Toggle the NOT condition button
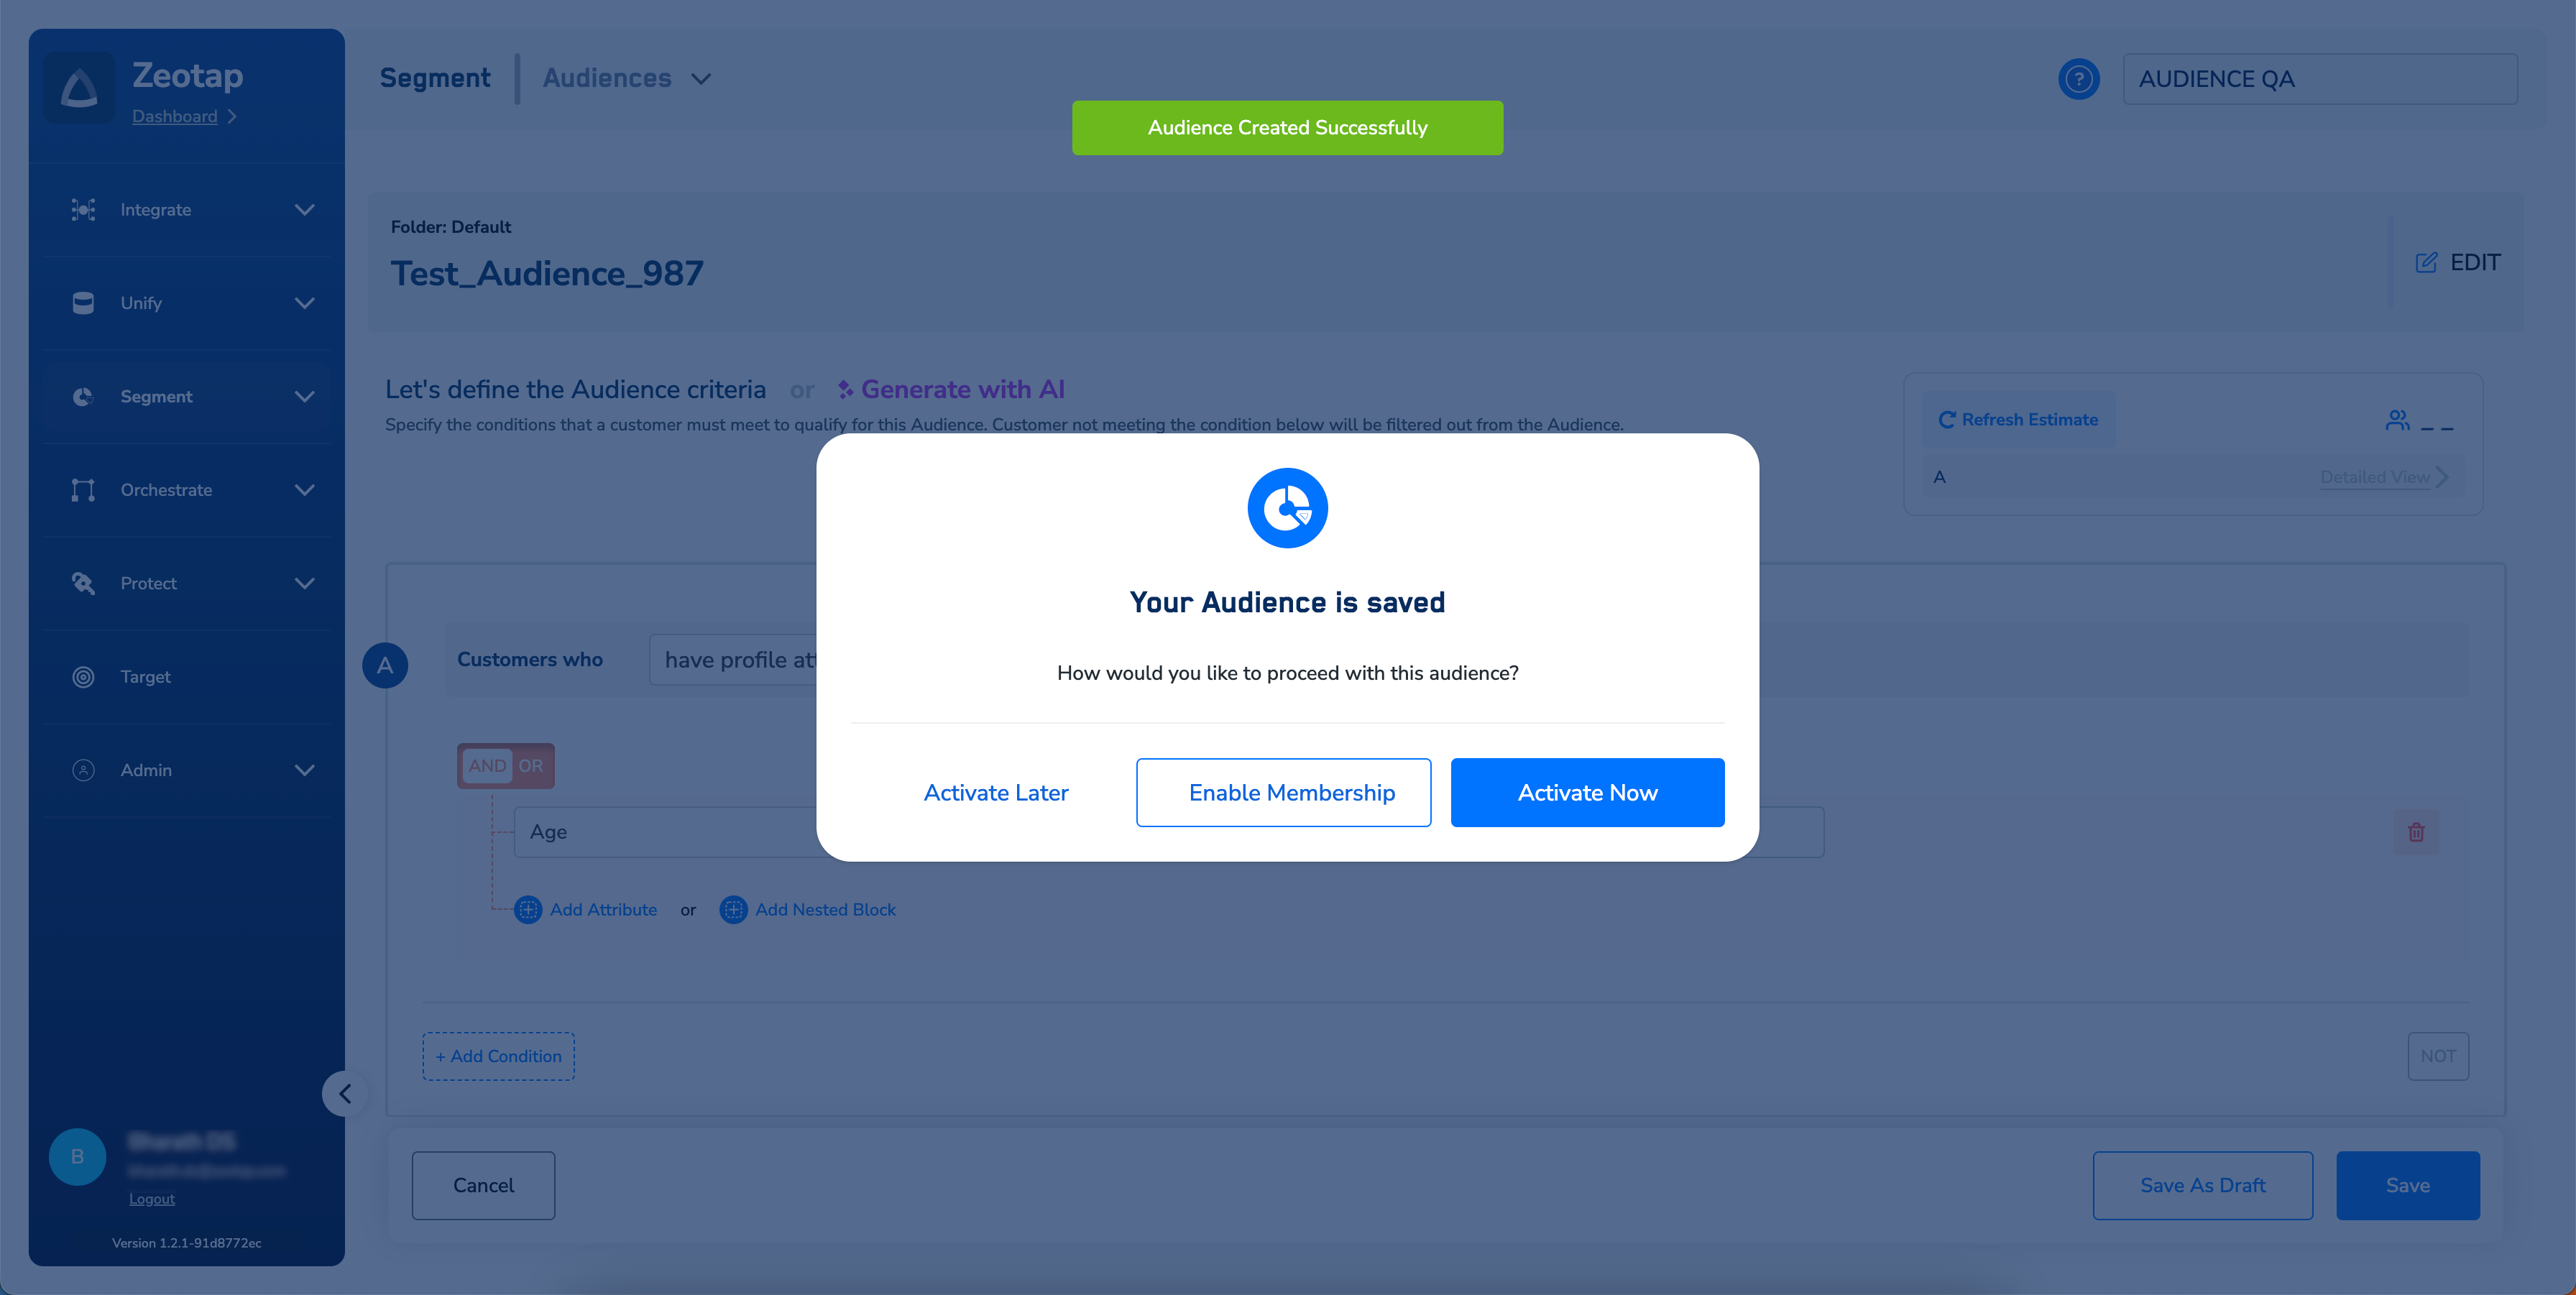The width and height of the screenshot is (2576, 1295). (x=2437, y=1056)
